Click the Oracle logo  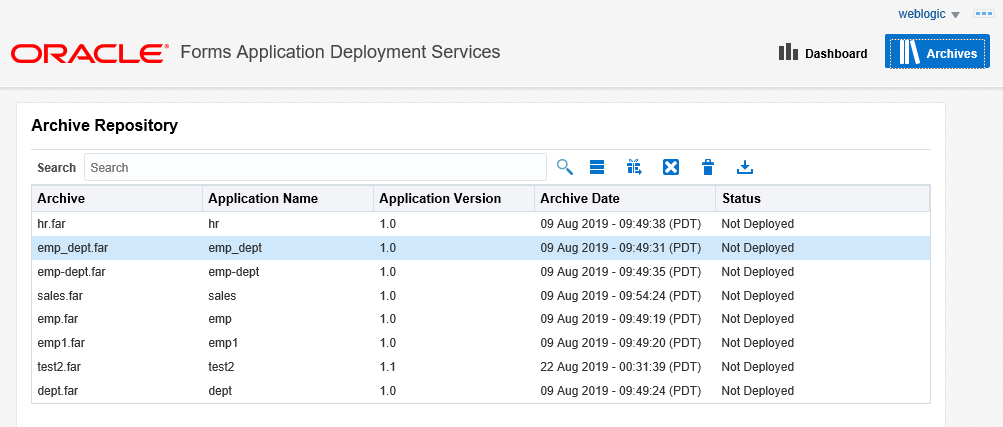tap(90, 53)
